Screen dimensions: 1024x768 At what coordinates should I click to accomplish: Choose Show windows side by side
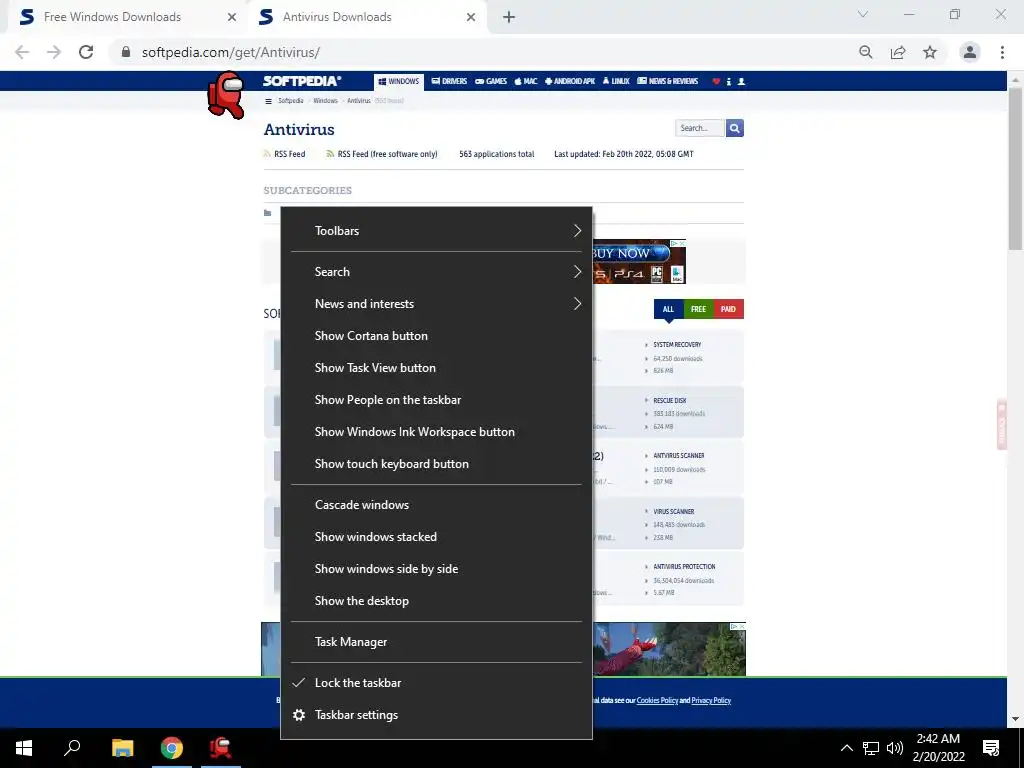[x=436, y=569]
